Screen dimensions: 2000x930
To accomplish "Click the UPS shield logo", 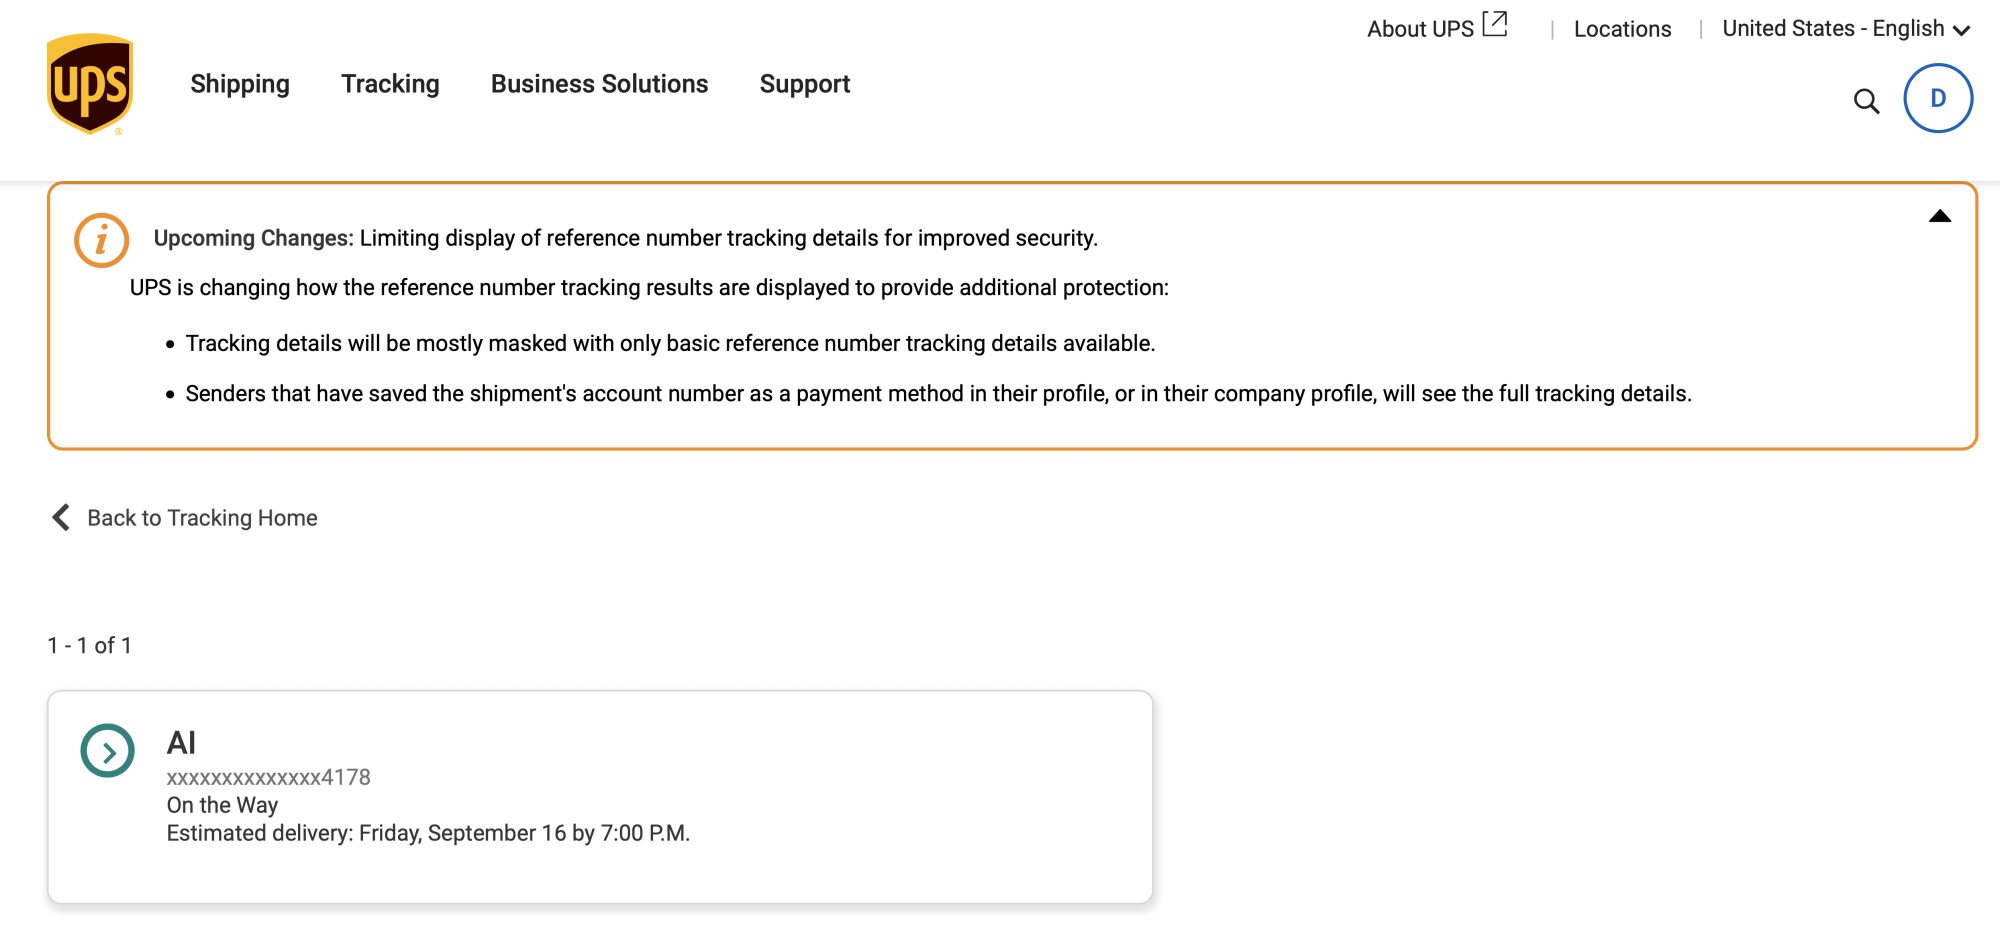I will (x=90, y=84).
